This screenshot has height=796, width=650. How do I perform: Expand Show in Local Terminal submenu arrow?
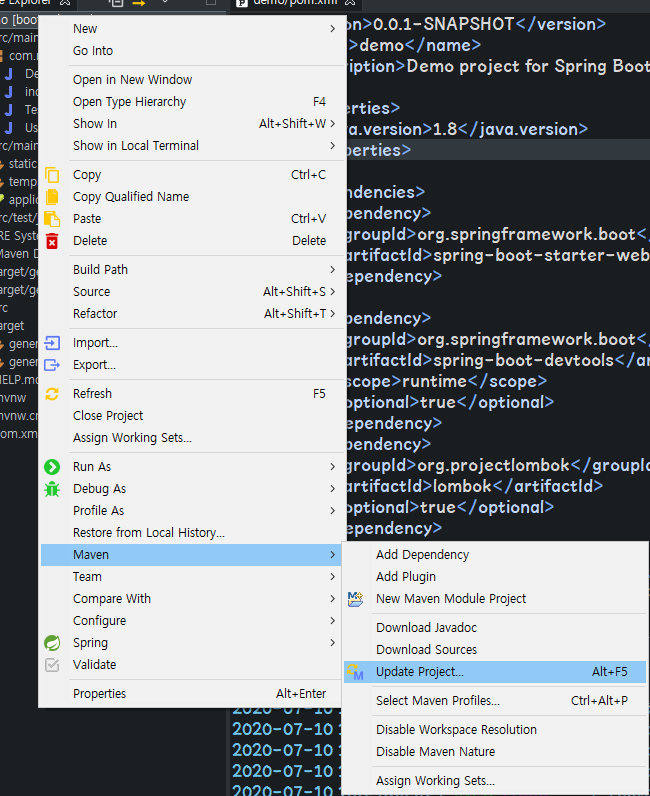(x=333, y=146)
